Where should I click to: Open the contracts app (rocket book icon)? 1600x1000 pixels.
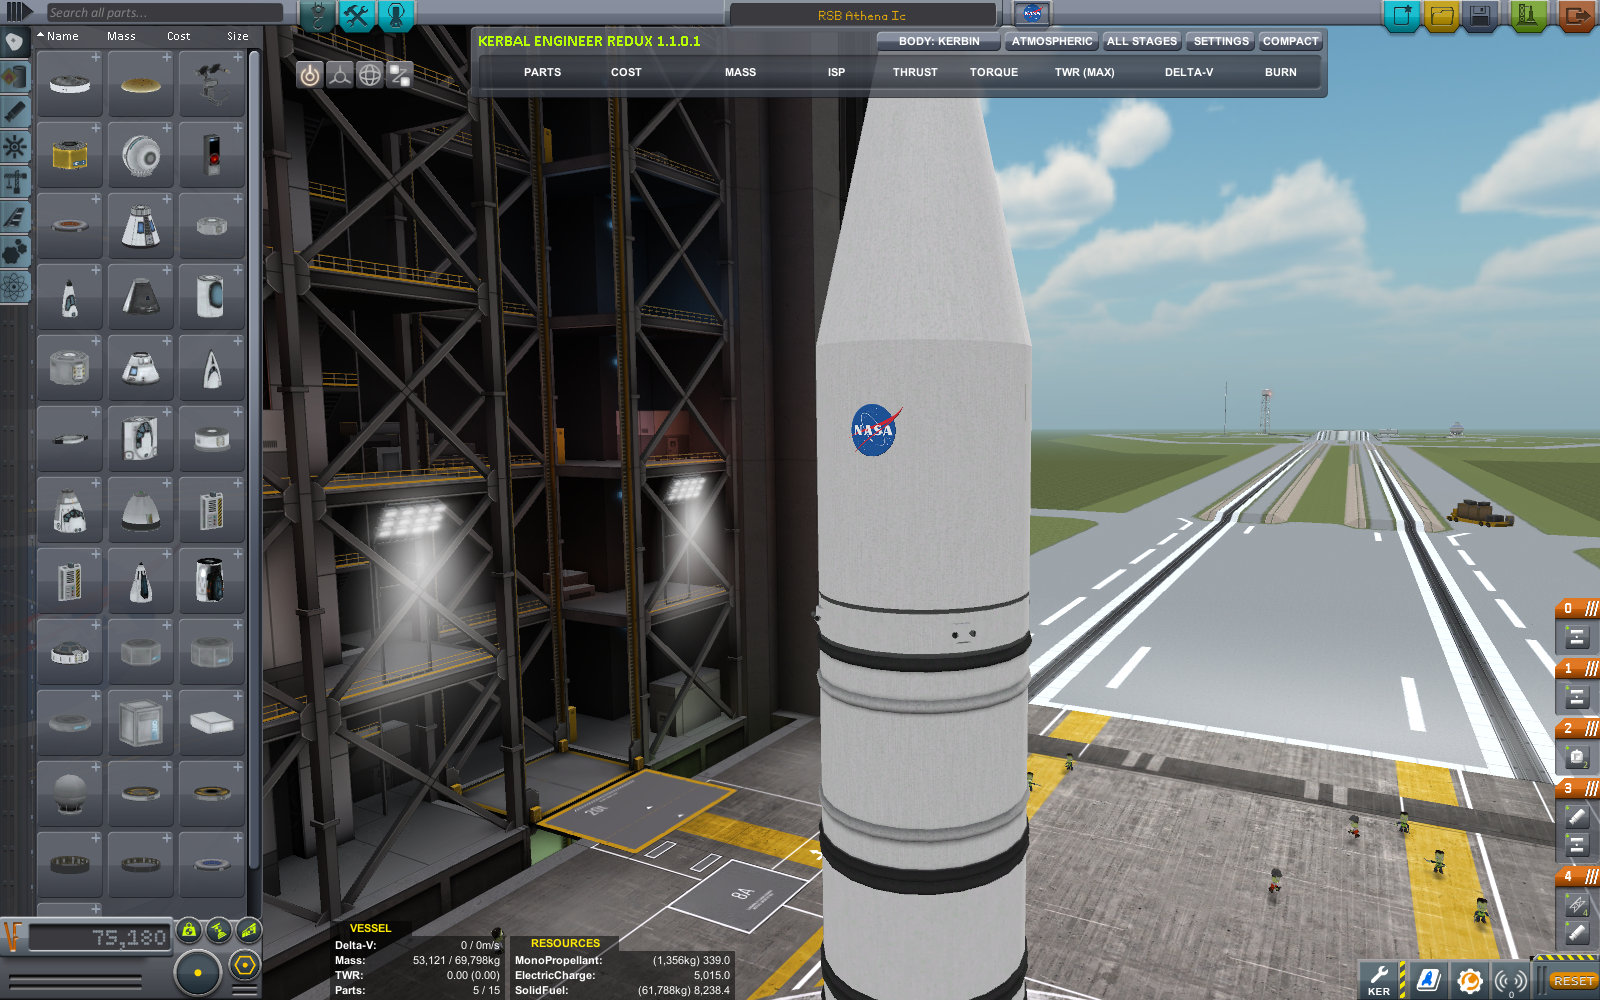pos(1429,980)
